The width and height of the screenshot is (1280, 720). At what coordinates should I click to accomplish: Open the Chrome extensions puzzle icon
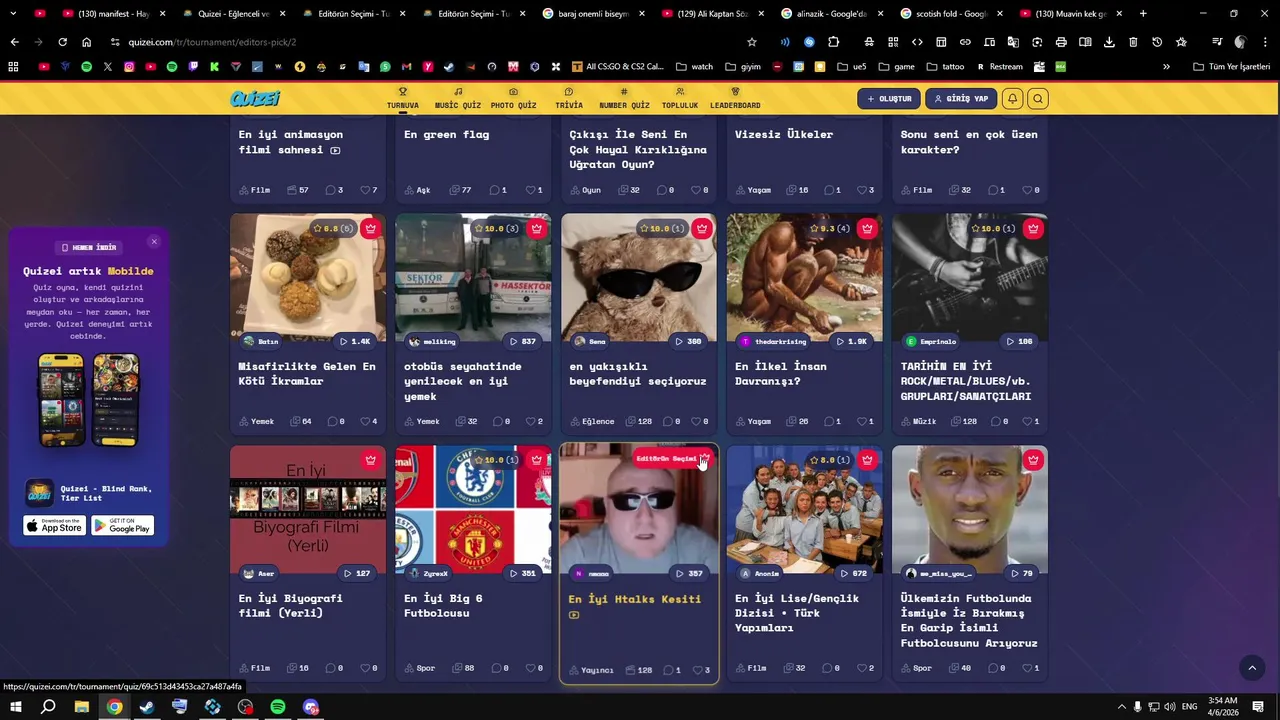pos(834,42)
